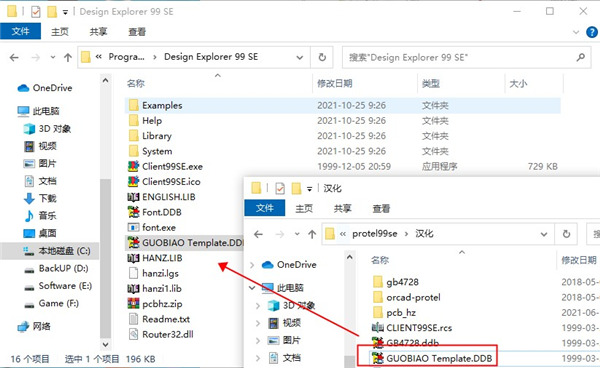Click the Client99SE.exe application icon
600x368 pixels.
(x=133, y=166)
